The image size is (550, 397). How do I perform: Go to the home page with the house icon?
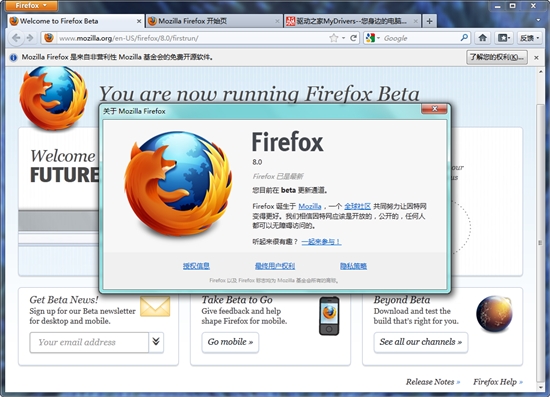coord(483,38)
